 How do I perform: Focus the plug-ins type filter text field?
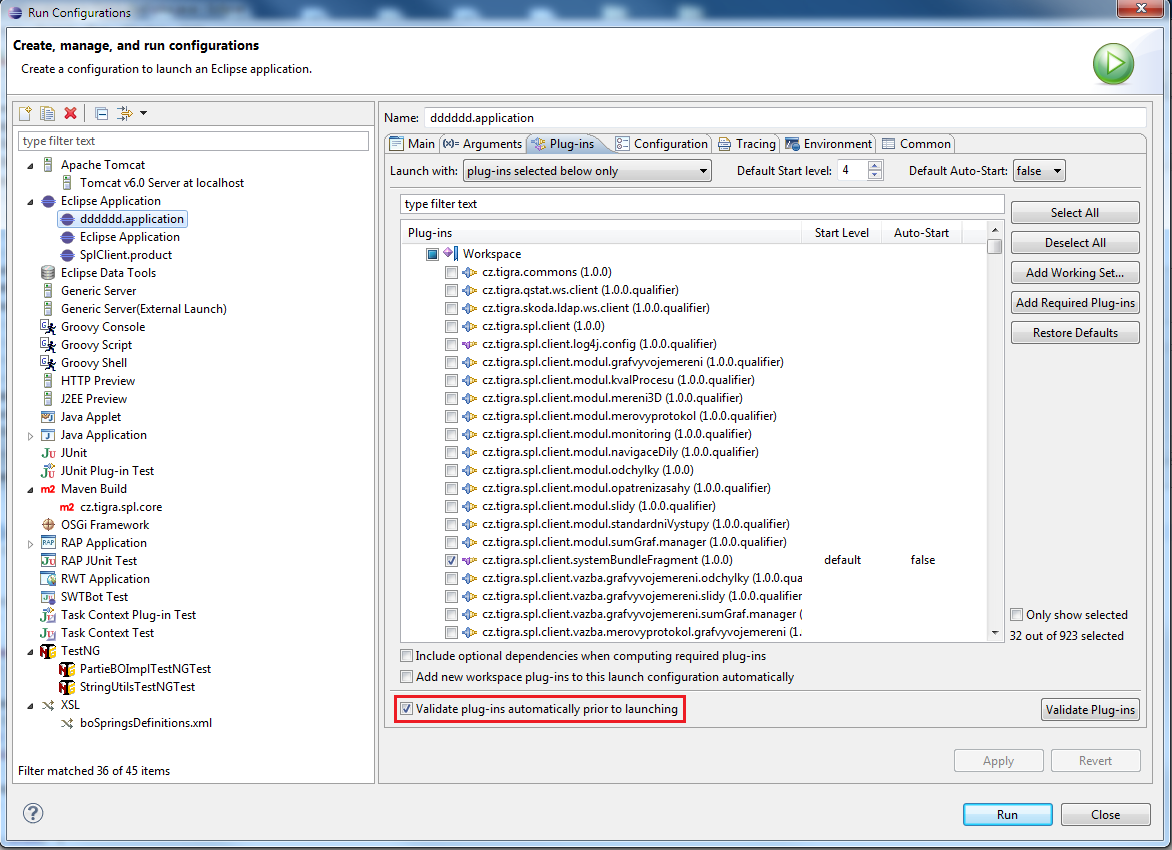[x=702, y=204]
